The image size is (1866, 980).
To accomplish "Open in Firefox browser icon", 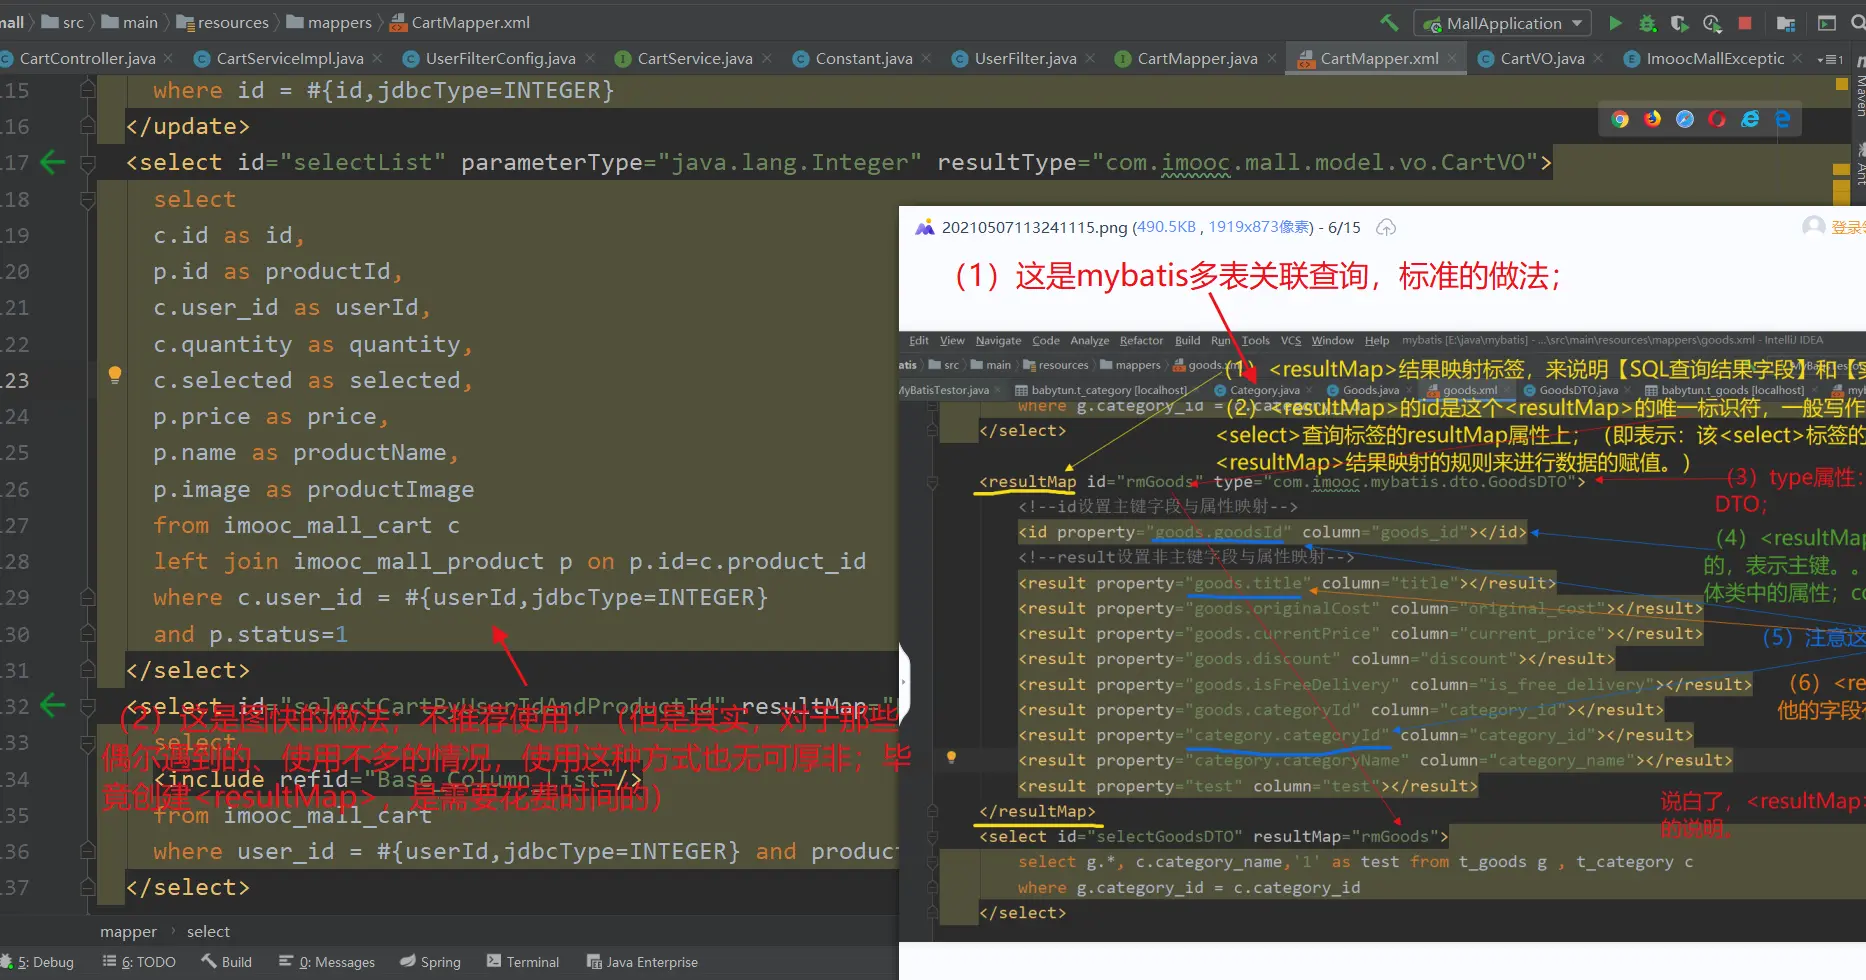I will coord(1652,119).
